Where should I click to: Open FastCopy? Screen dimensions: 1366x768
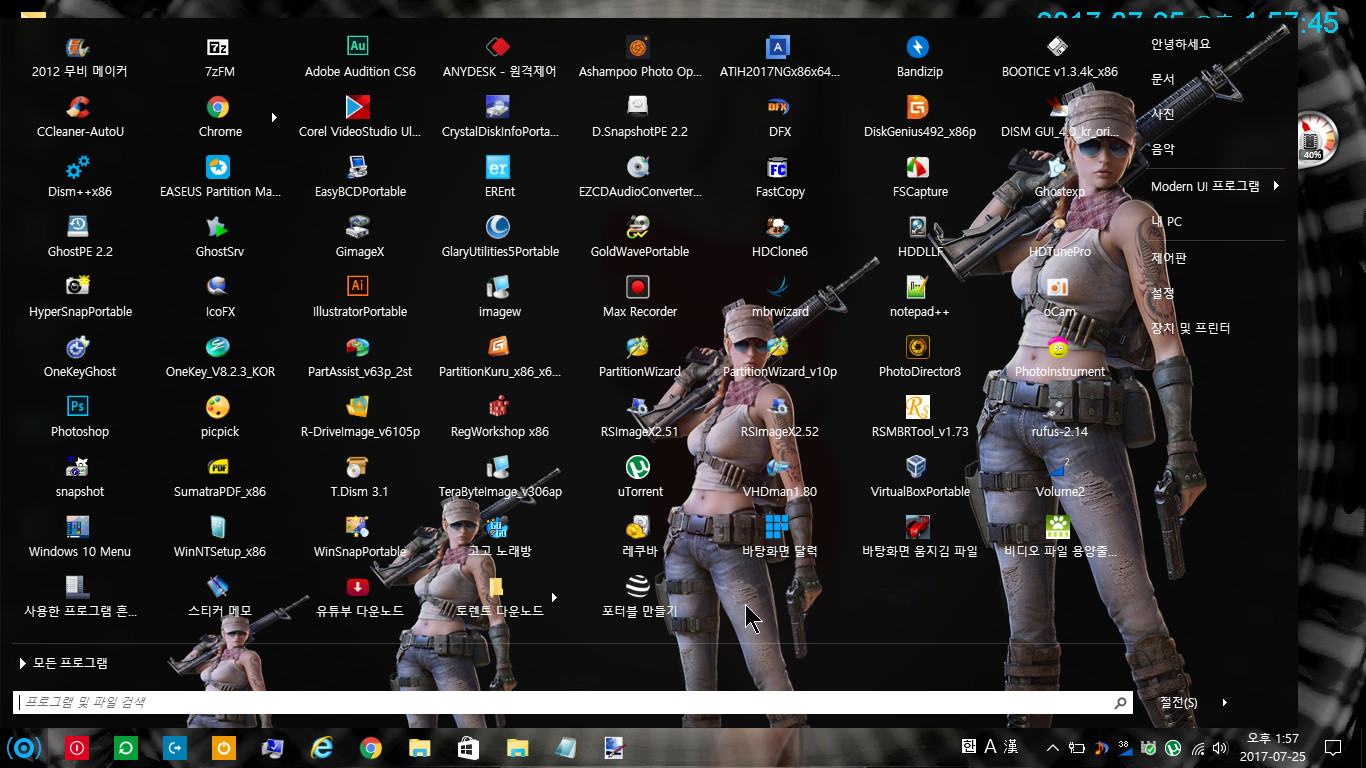780,178
